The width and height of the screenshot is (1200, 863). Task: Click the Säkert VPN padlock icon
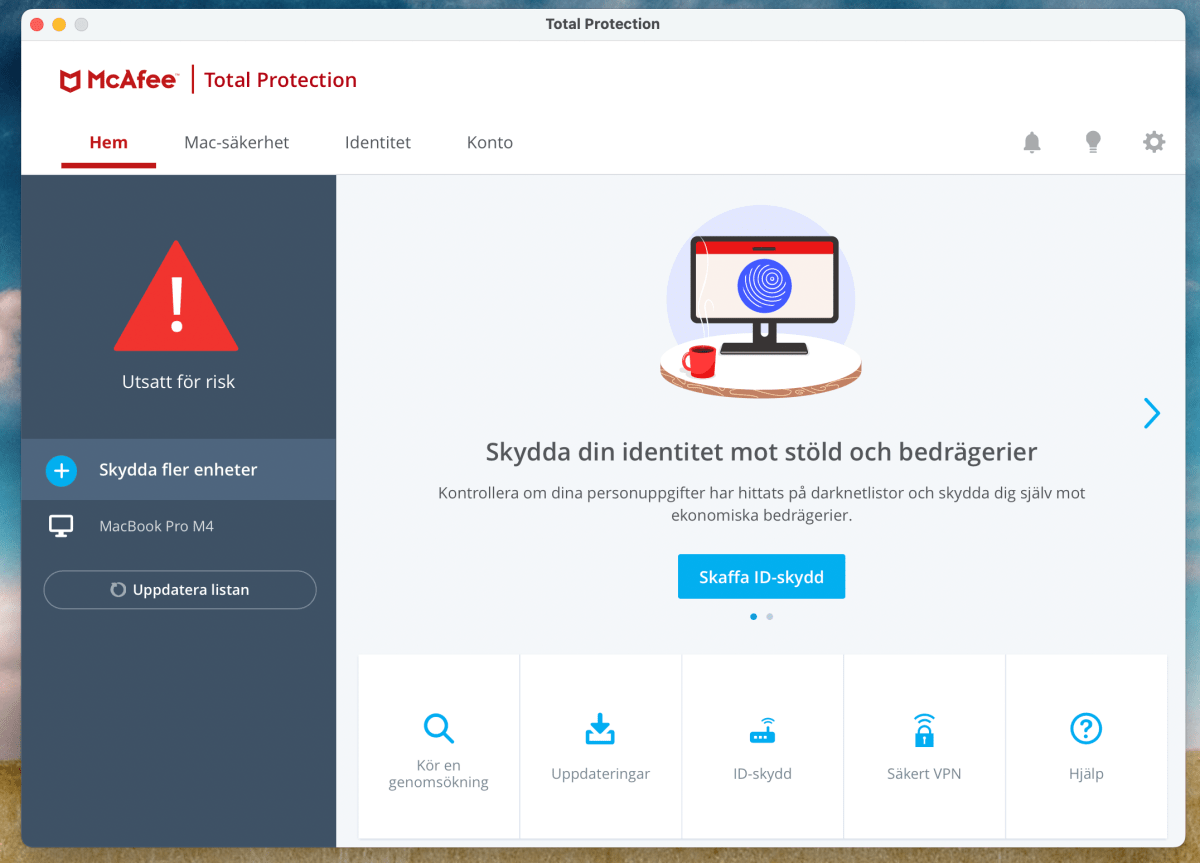(x=924, y=730)
